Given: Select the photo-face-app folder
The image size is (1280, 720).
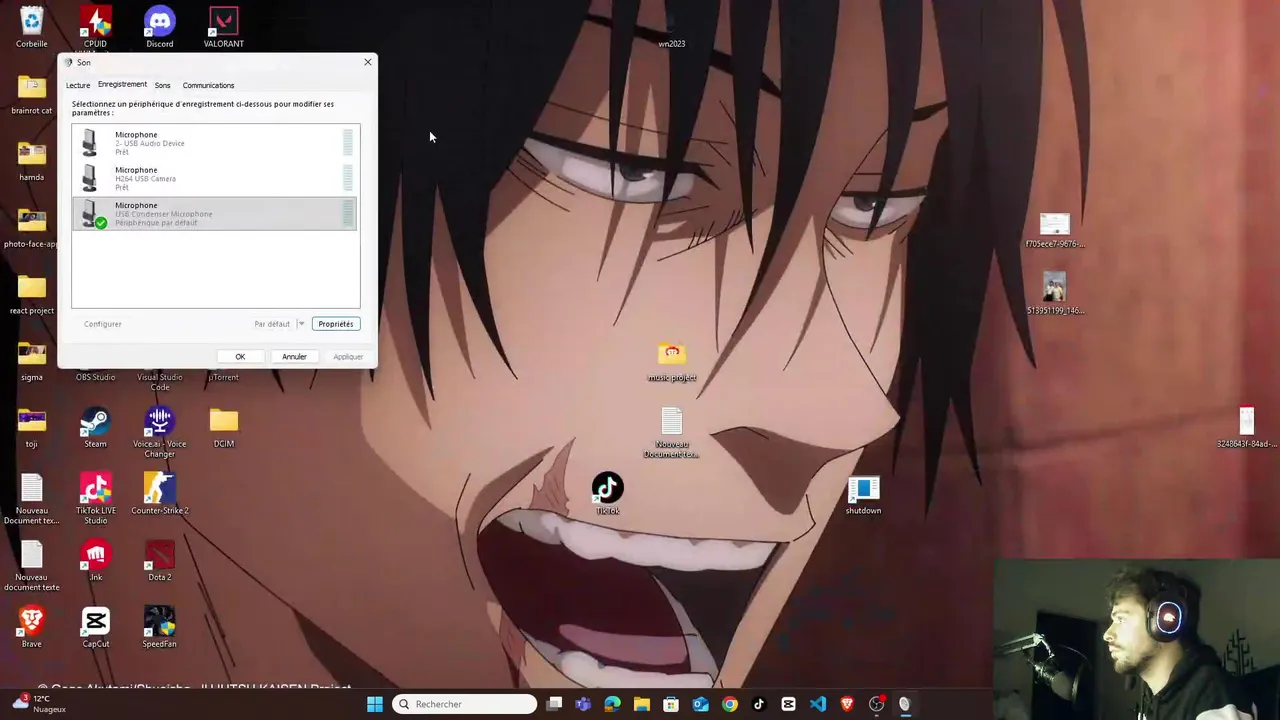Looking at the screenshot, I should pyautogui.click(x=32, y=227).
